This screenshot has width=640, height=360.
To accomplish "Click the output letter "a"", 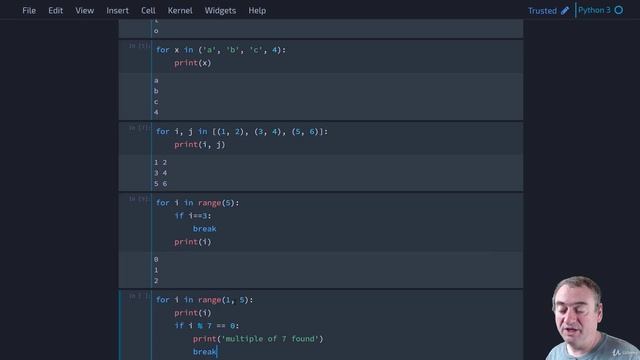I will point(156,80).
